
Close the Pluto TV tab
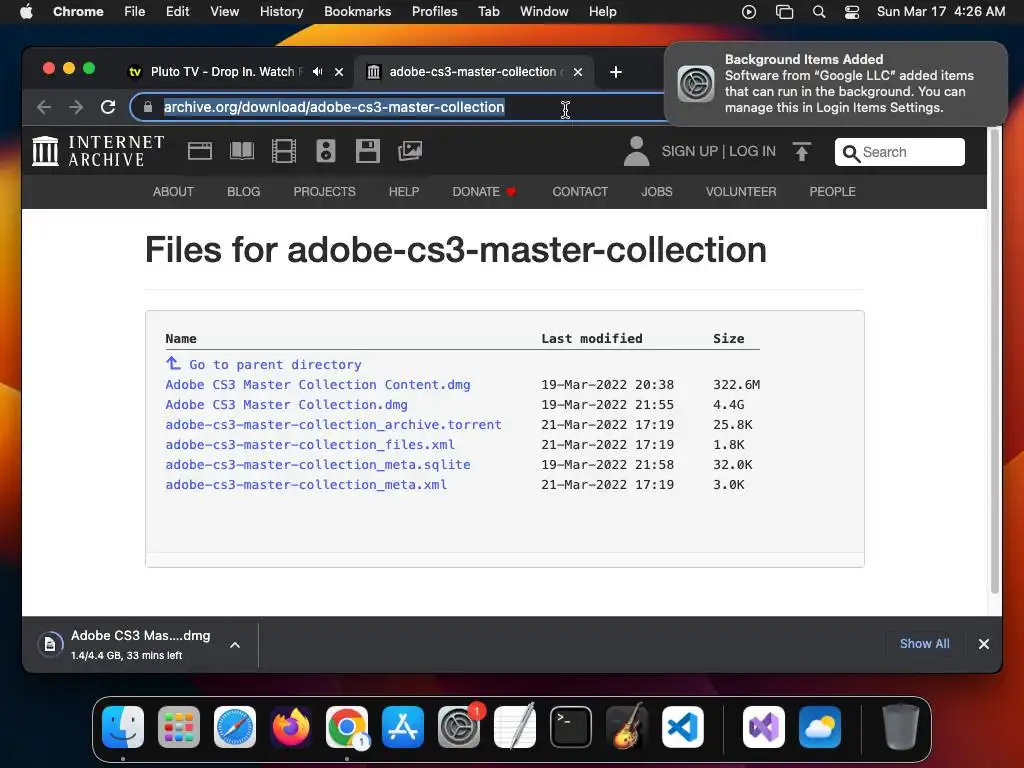coord(339,72)
